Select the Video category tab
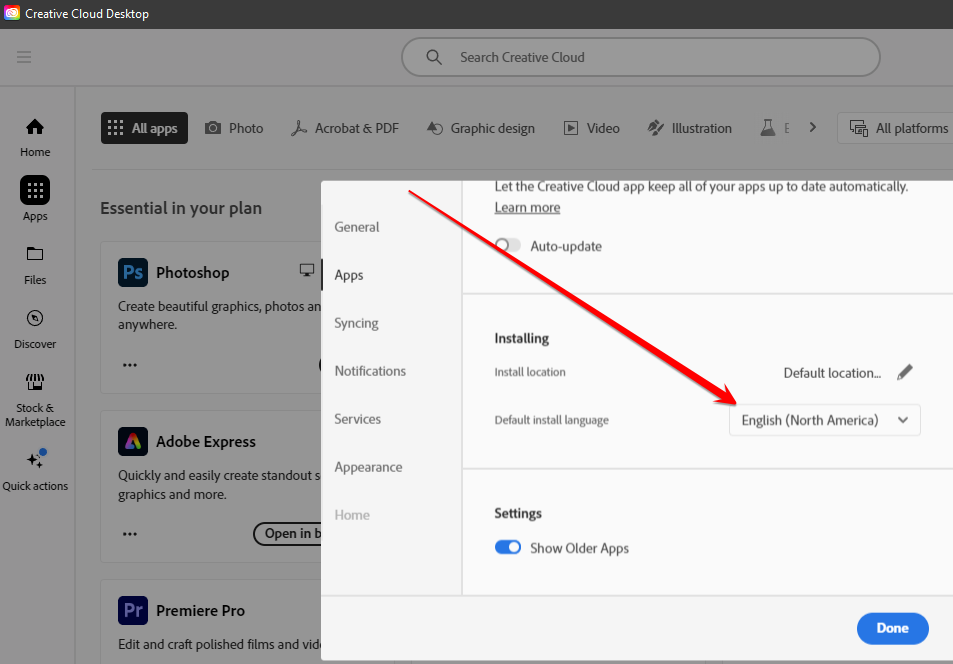This screenshot has height=664, width=953. point(591,128)
